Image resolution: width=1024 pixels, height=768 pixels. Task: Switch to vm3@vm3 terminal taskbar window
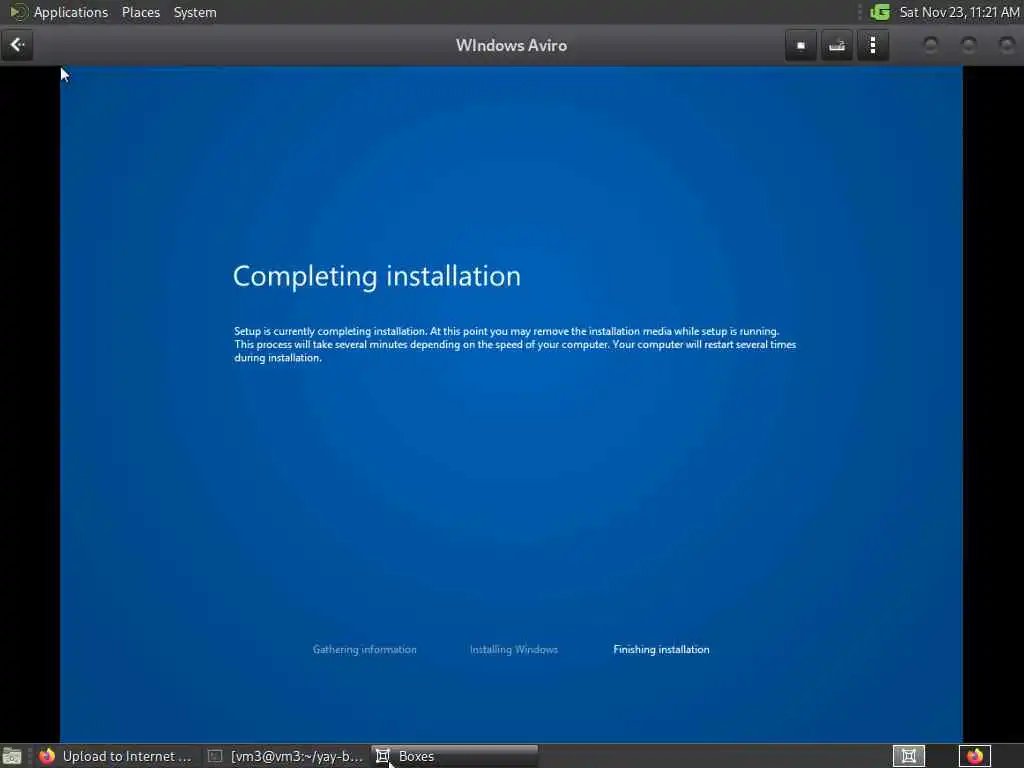point(285,756)
